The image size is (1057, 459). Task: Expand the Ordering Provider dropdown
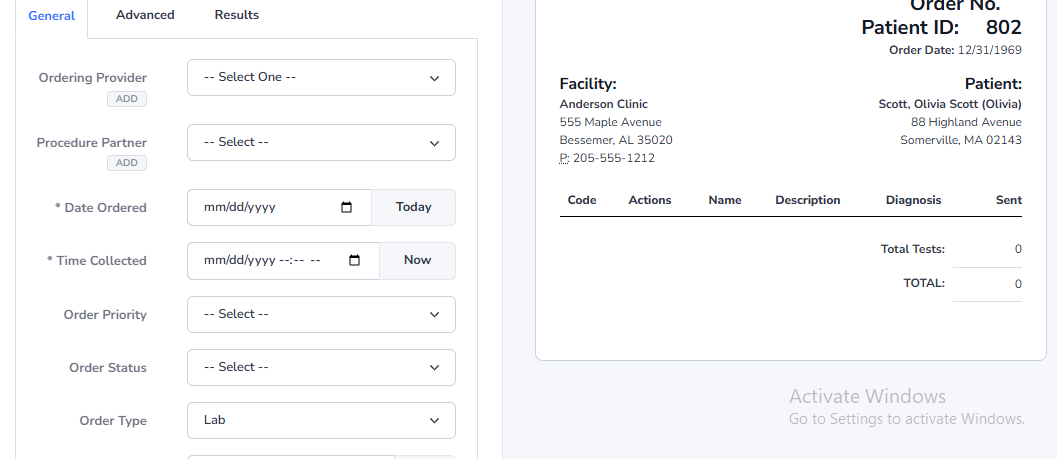[321, 78]
